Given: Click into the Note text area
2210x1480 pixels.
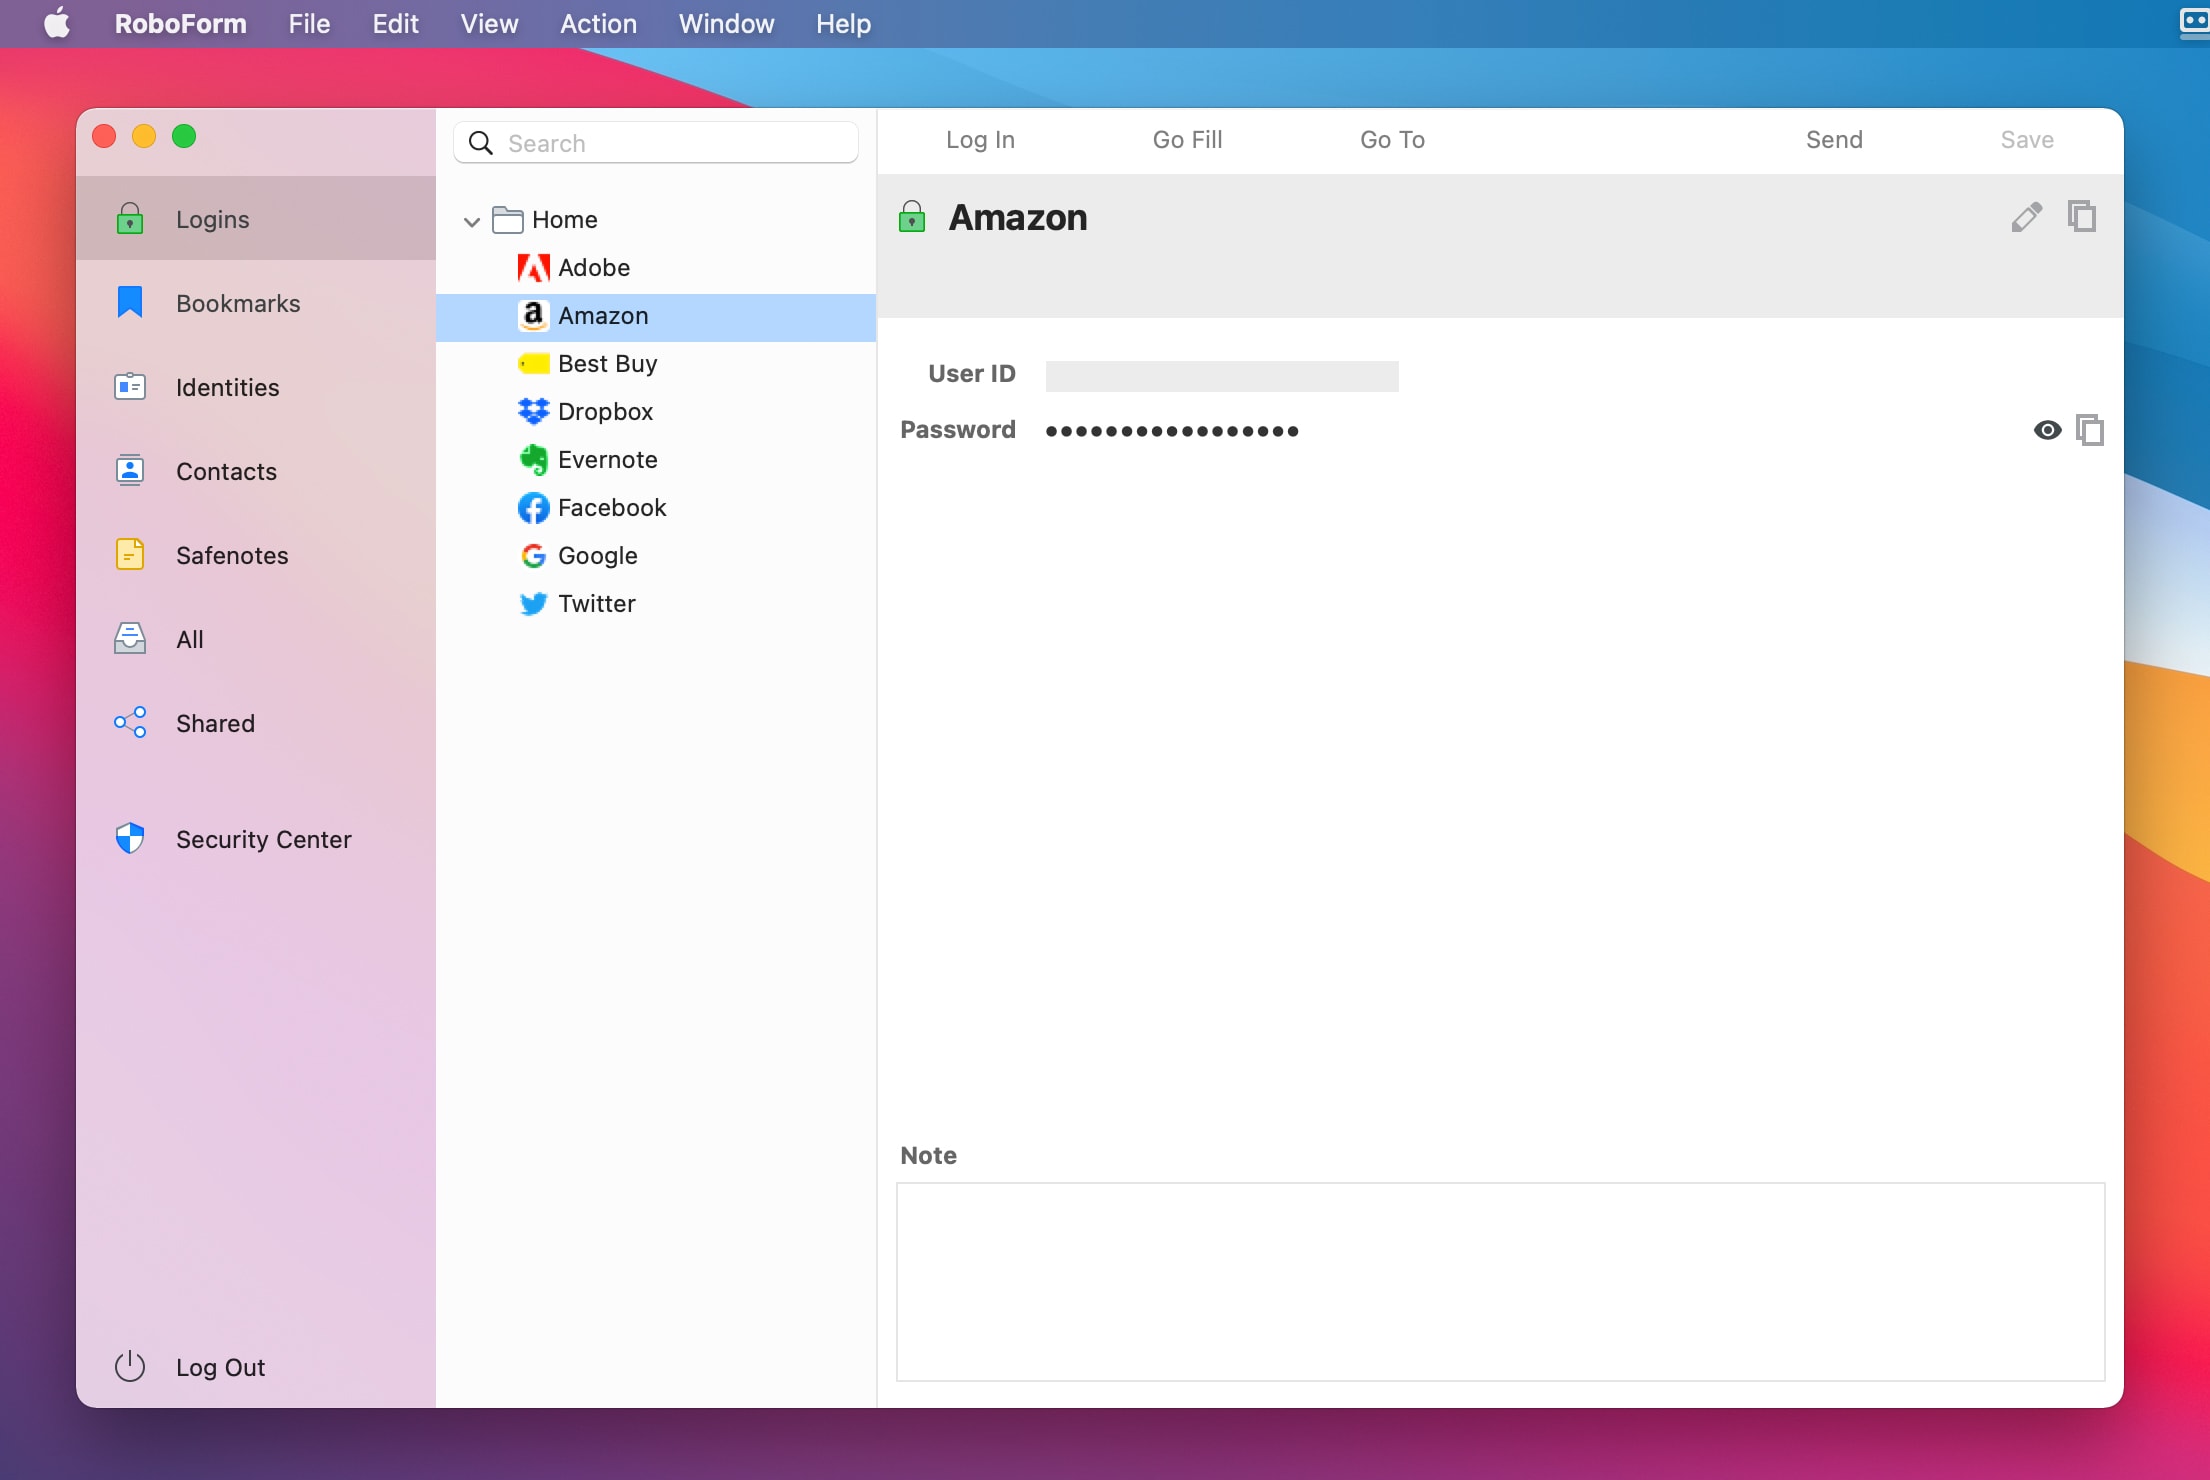Looking at the screenshot, I should 1500,1281.
